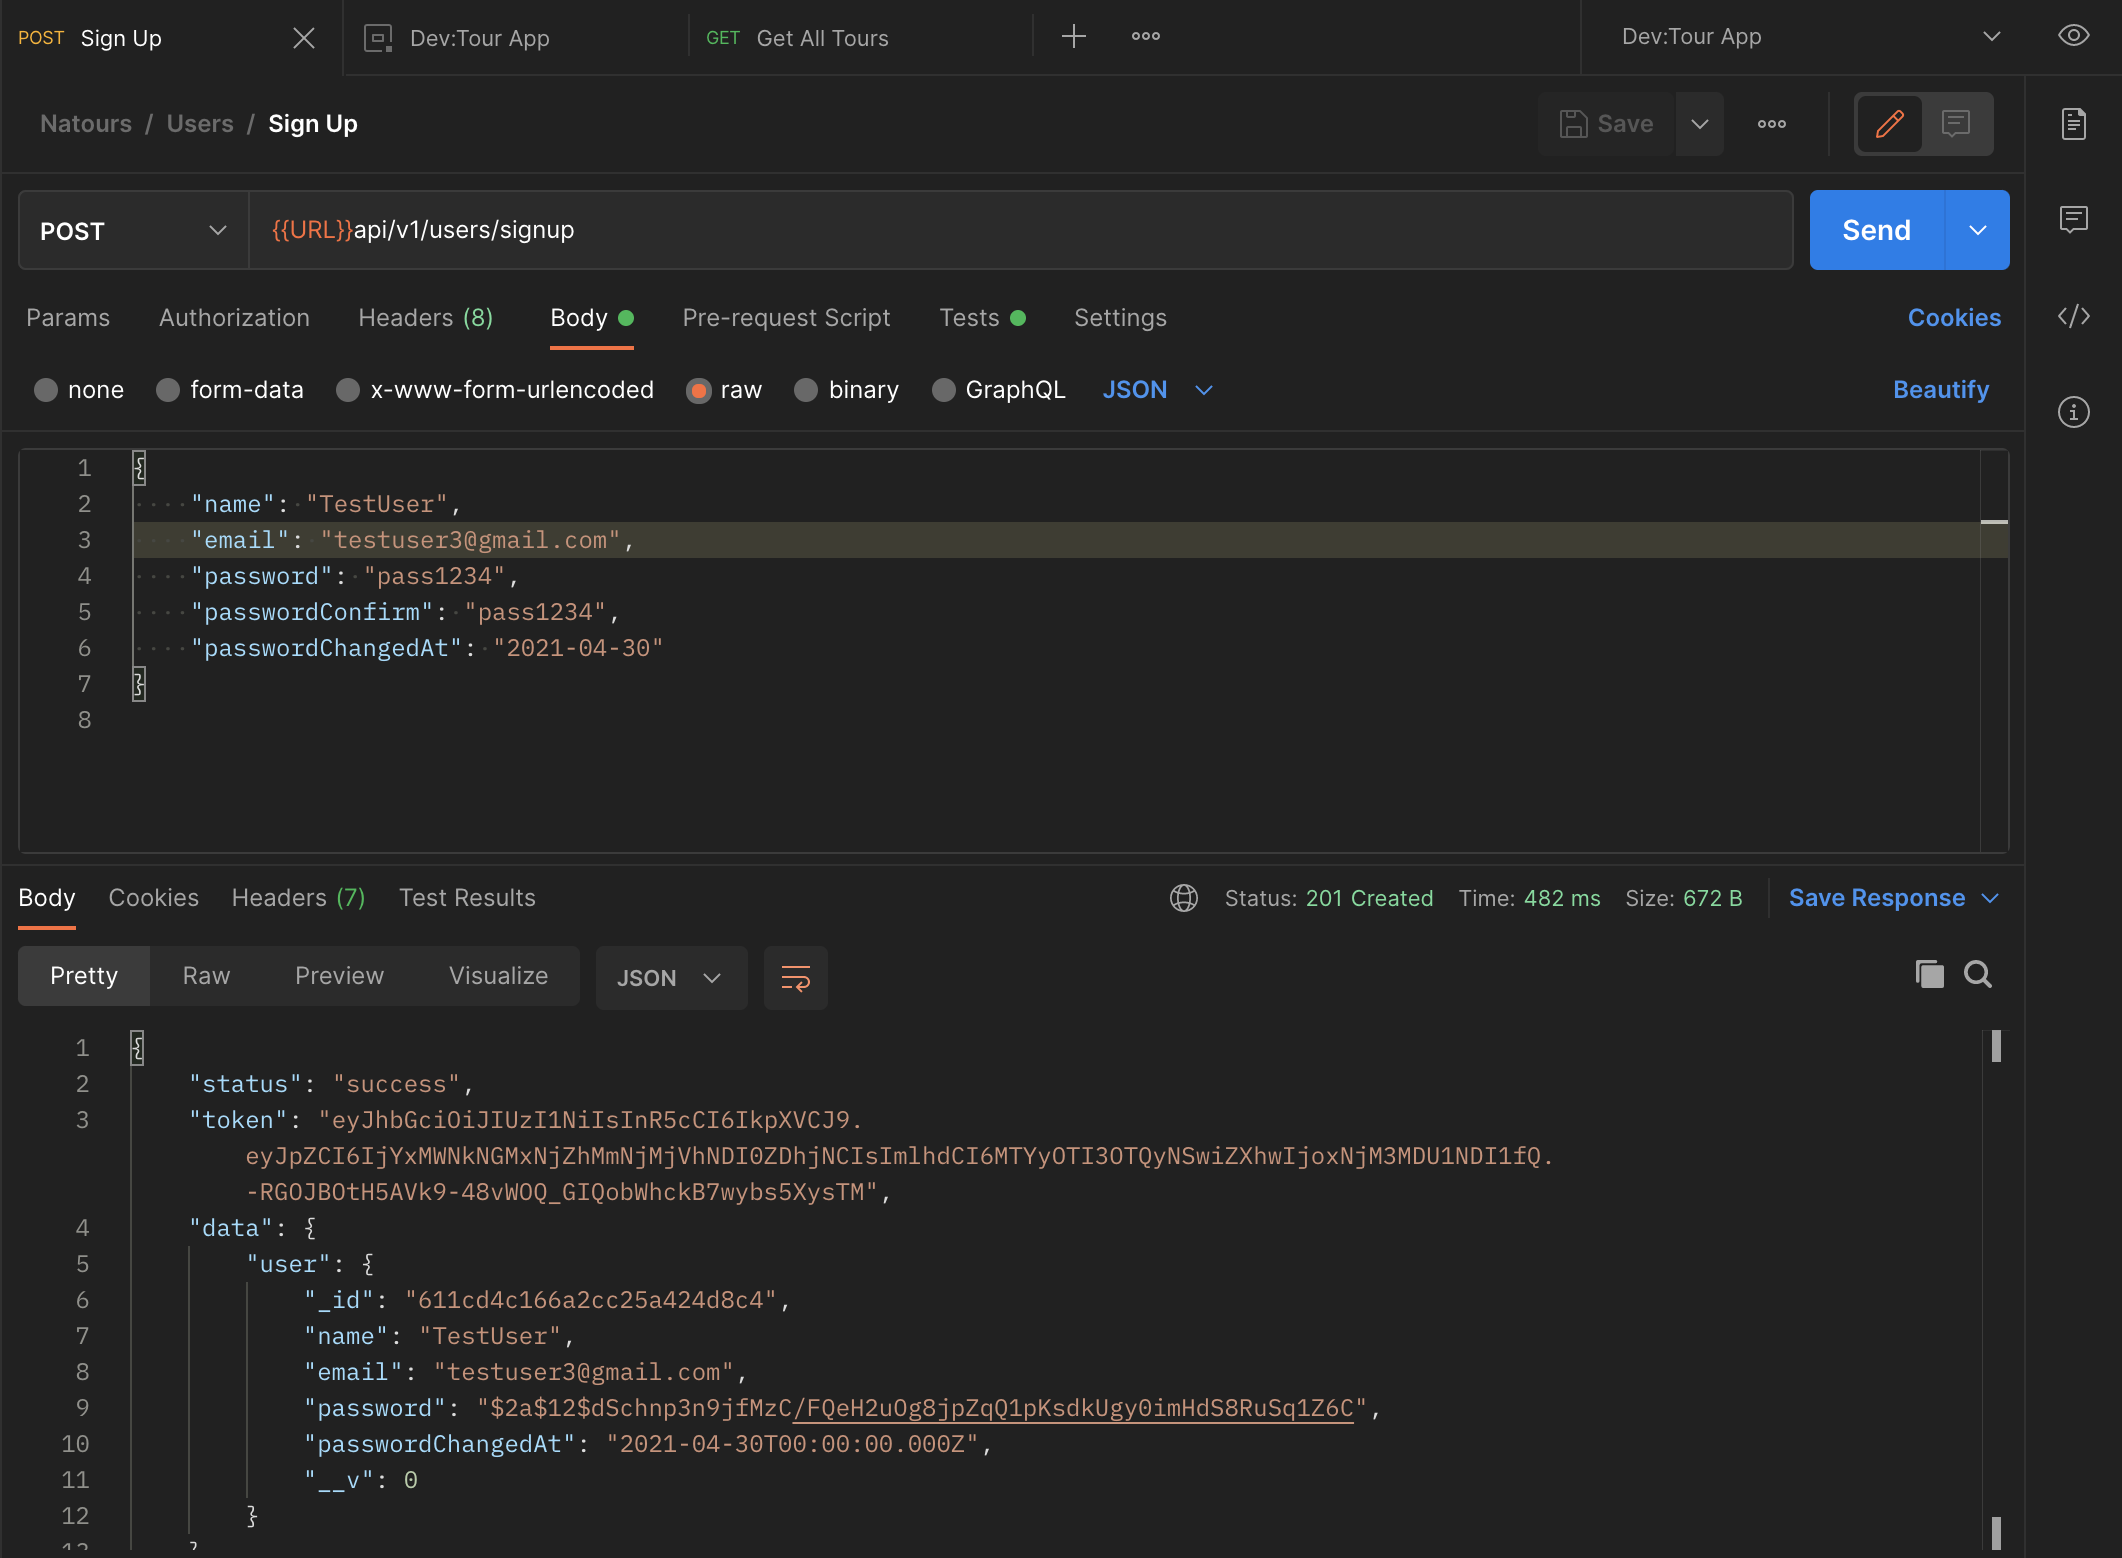Screen dimensions: 2122x1558
Task: Click the Beautify icon to format JSON
Action: click(1942, 389)
